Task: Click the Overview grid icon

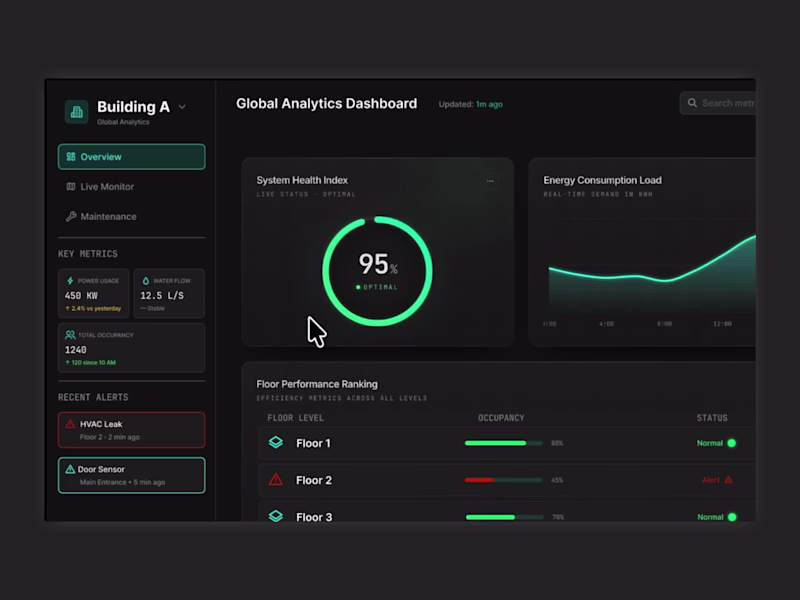Action: [71, 157]
